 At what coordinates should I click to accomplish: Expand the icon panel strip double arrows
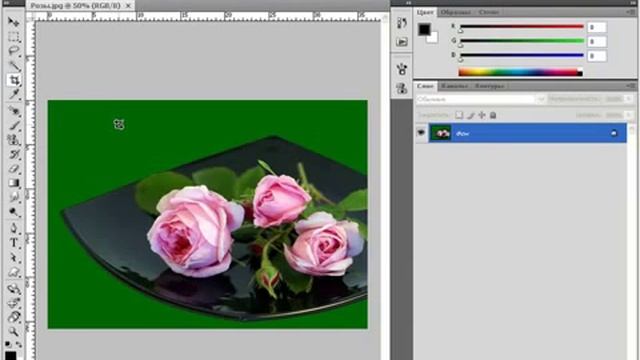[409, 2]
